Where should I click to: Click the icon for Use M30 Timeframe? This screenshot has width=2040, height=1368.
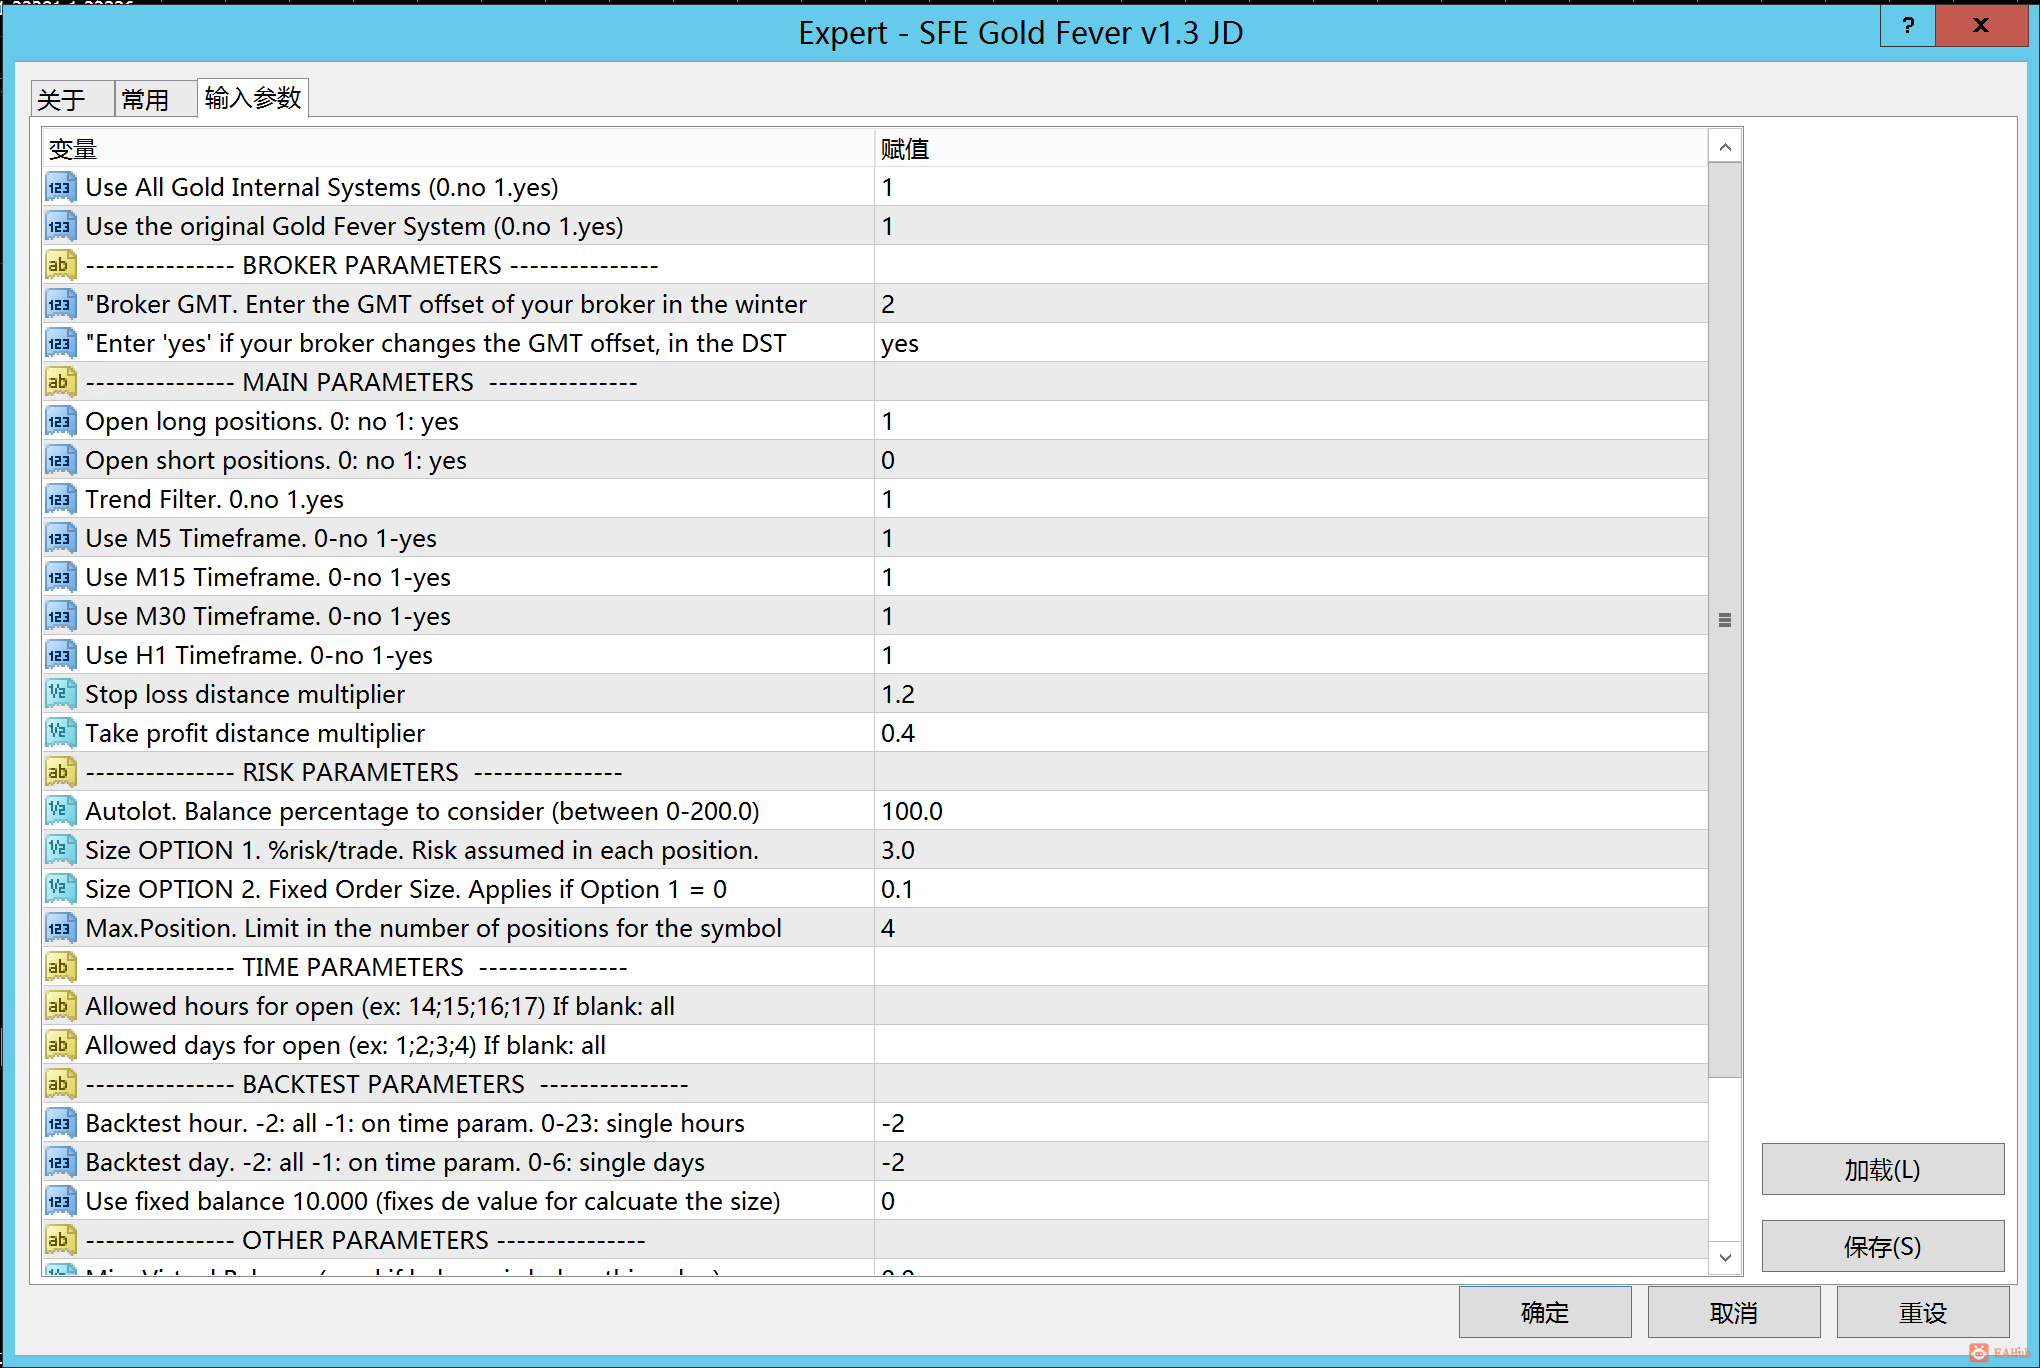pos(60,616)
